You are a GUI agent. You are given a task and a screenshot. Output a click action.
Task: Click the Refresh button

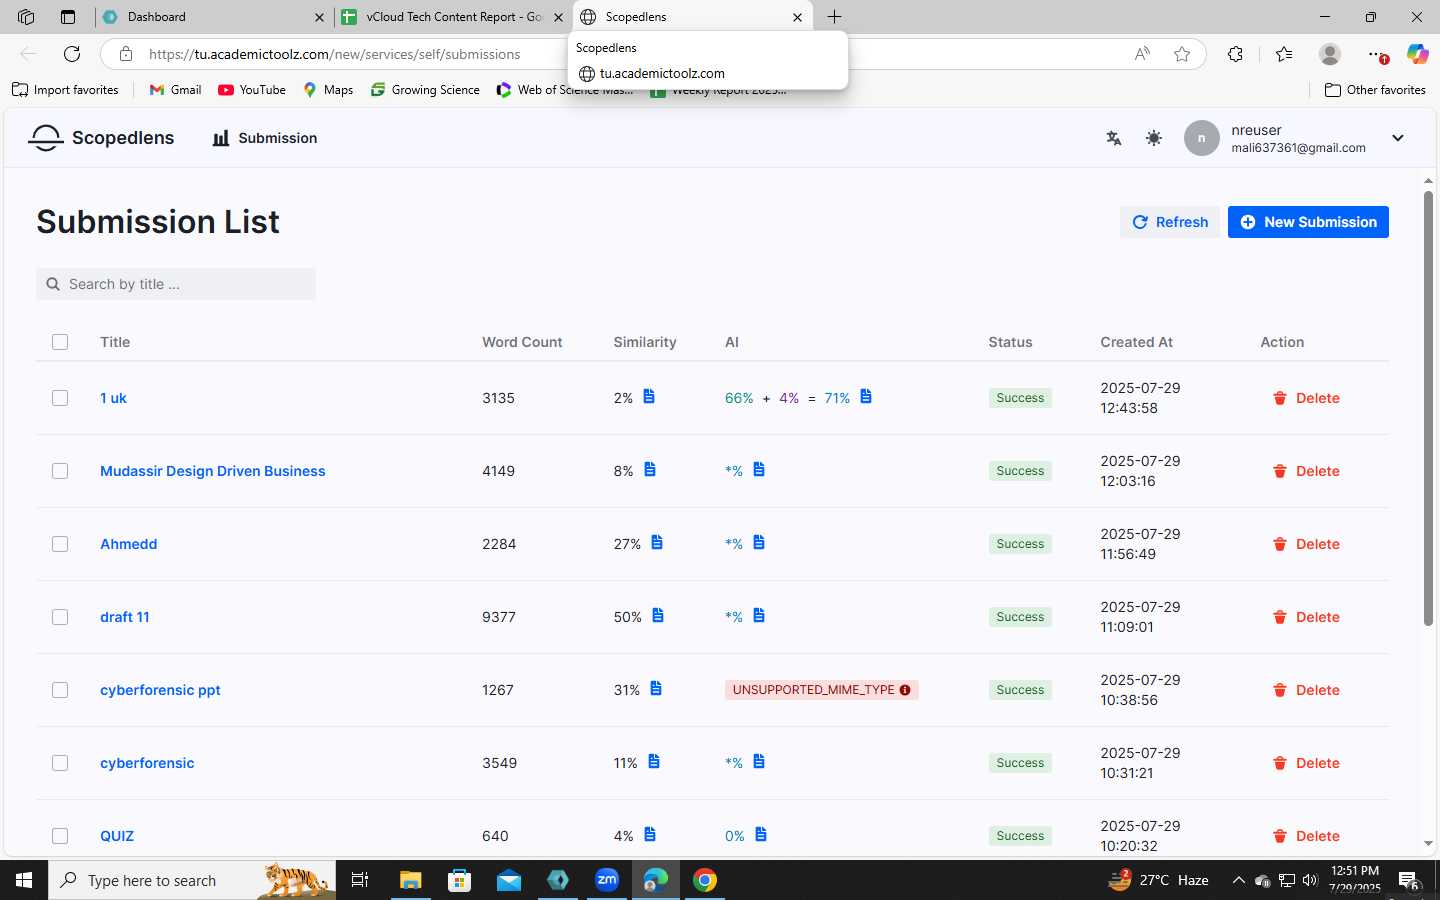(1170, 222)
